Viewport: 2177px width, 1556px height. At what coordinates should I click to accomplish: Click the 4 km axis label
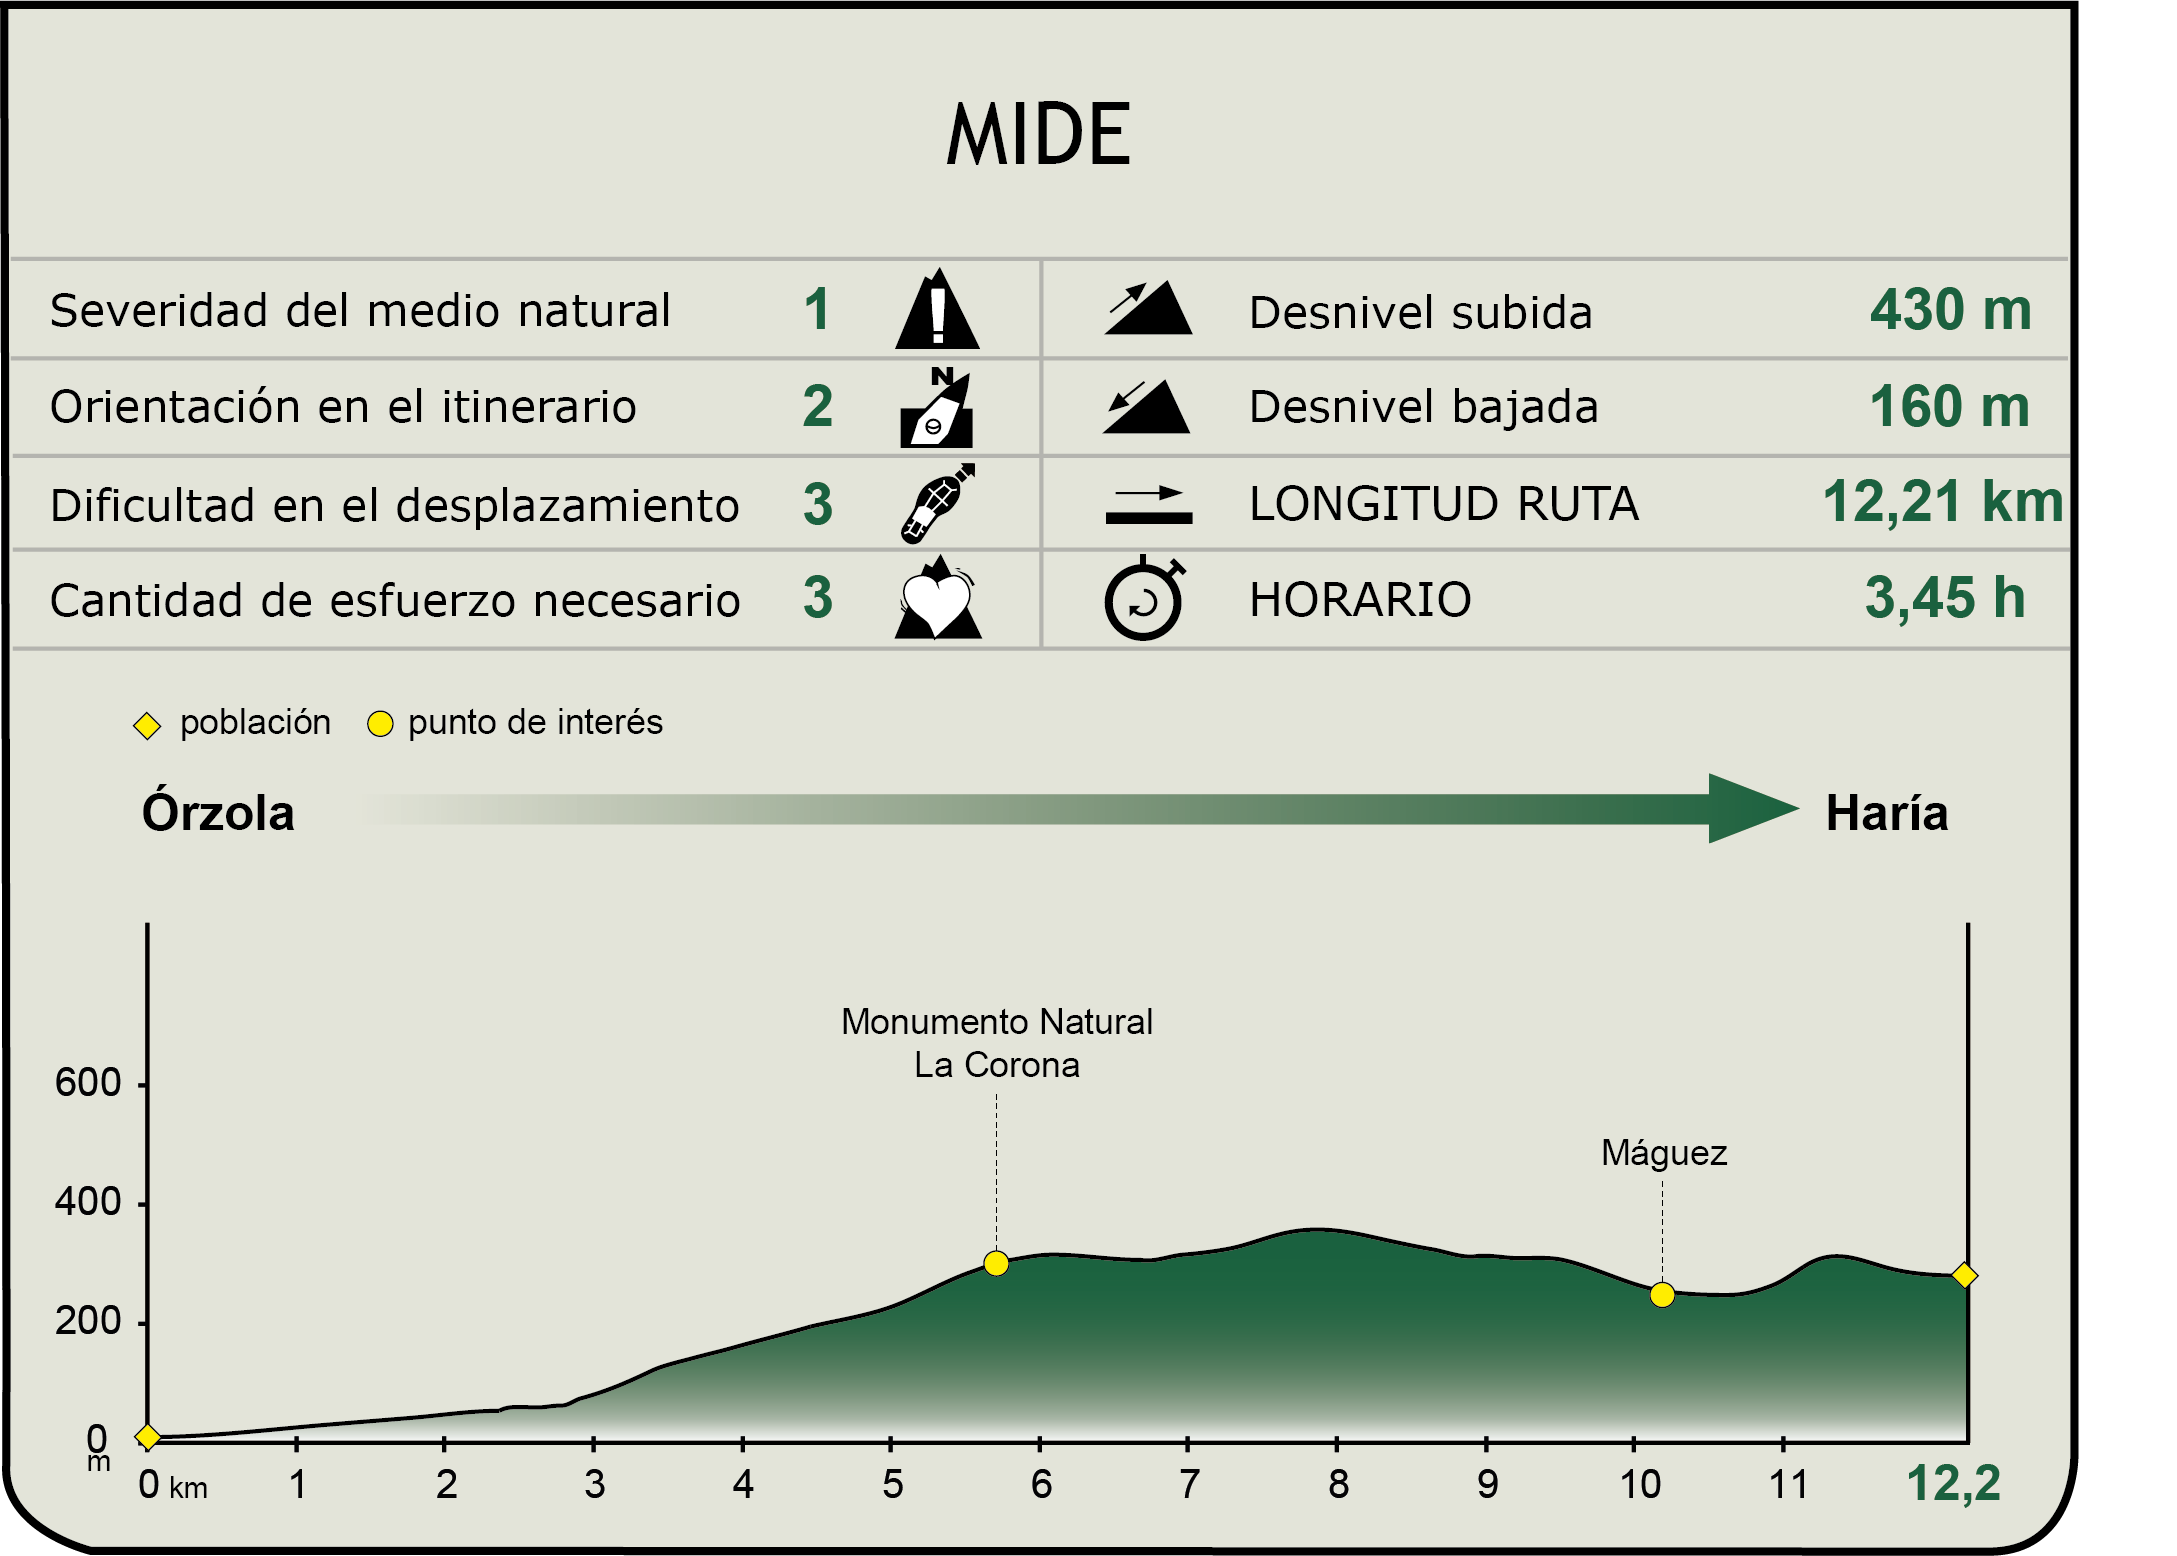742,1485
